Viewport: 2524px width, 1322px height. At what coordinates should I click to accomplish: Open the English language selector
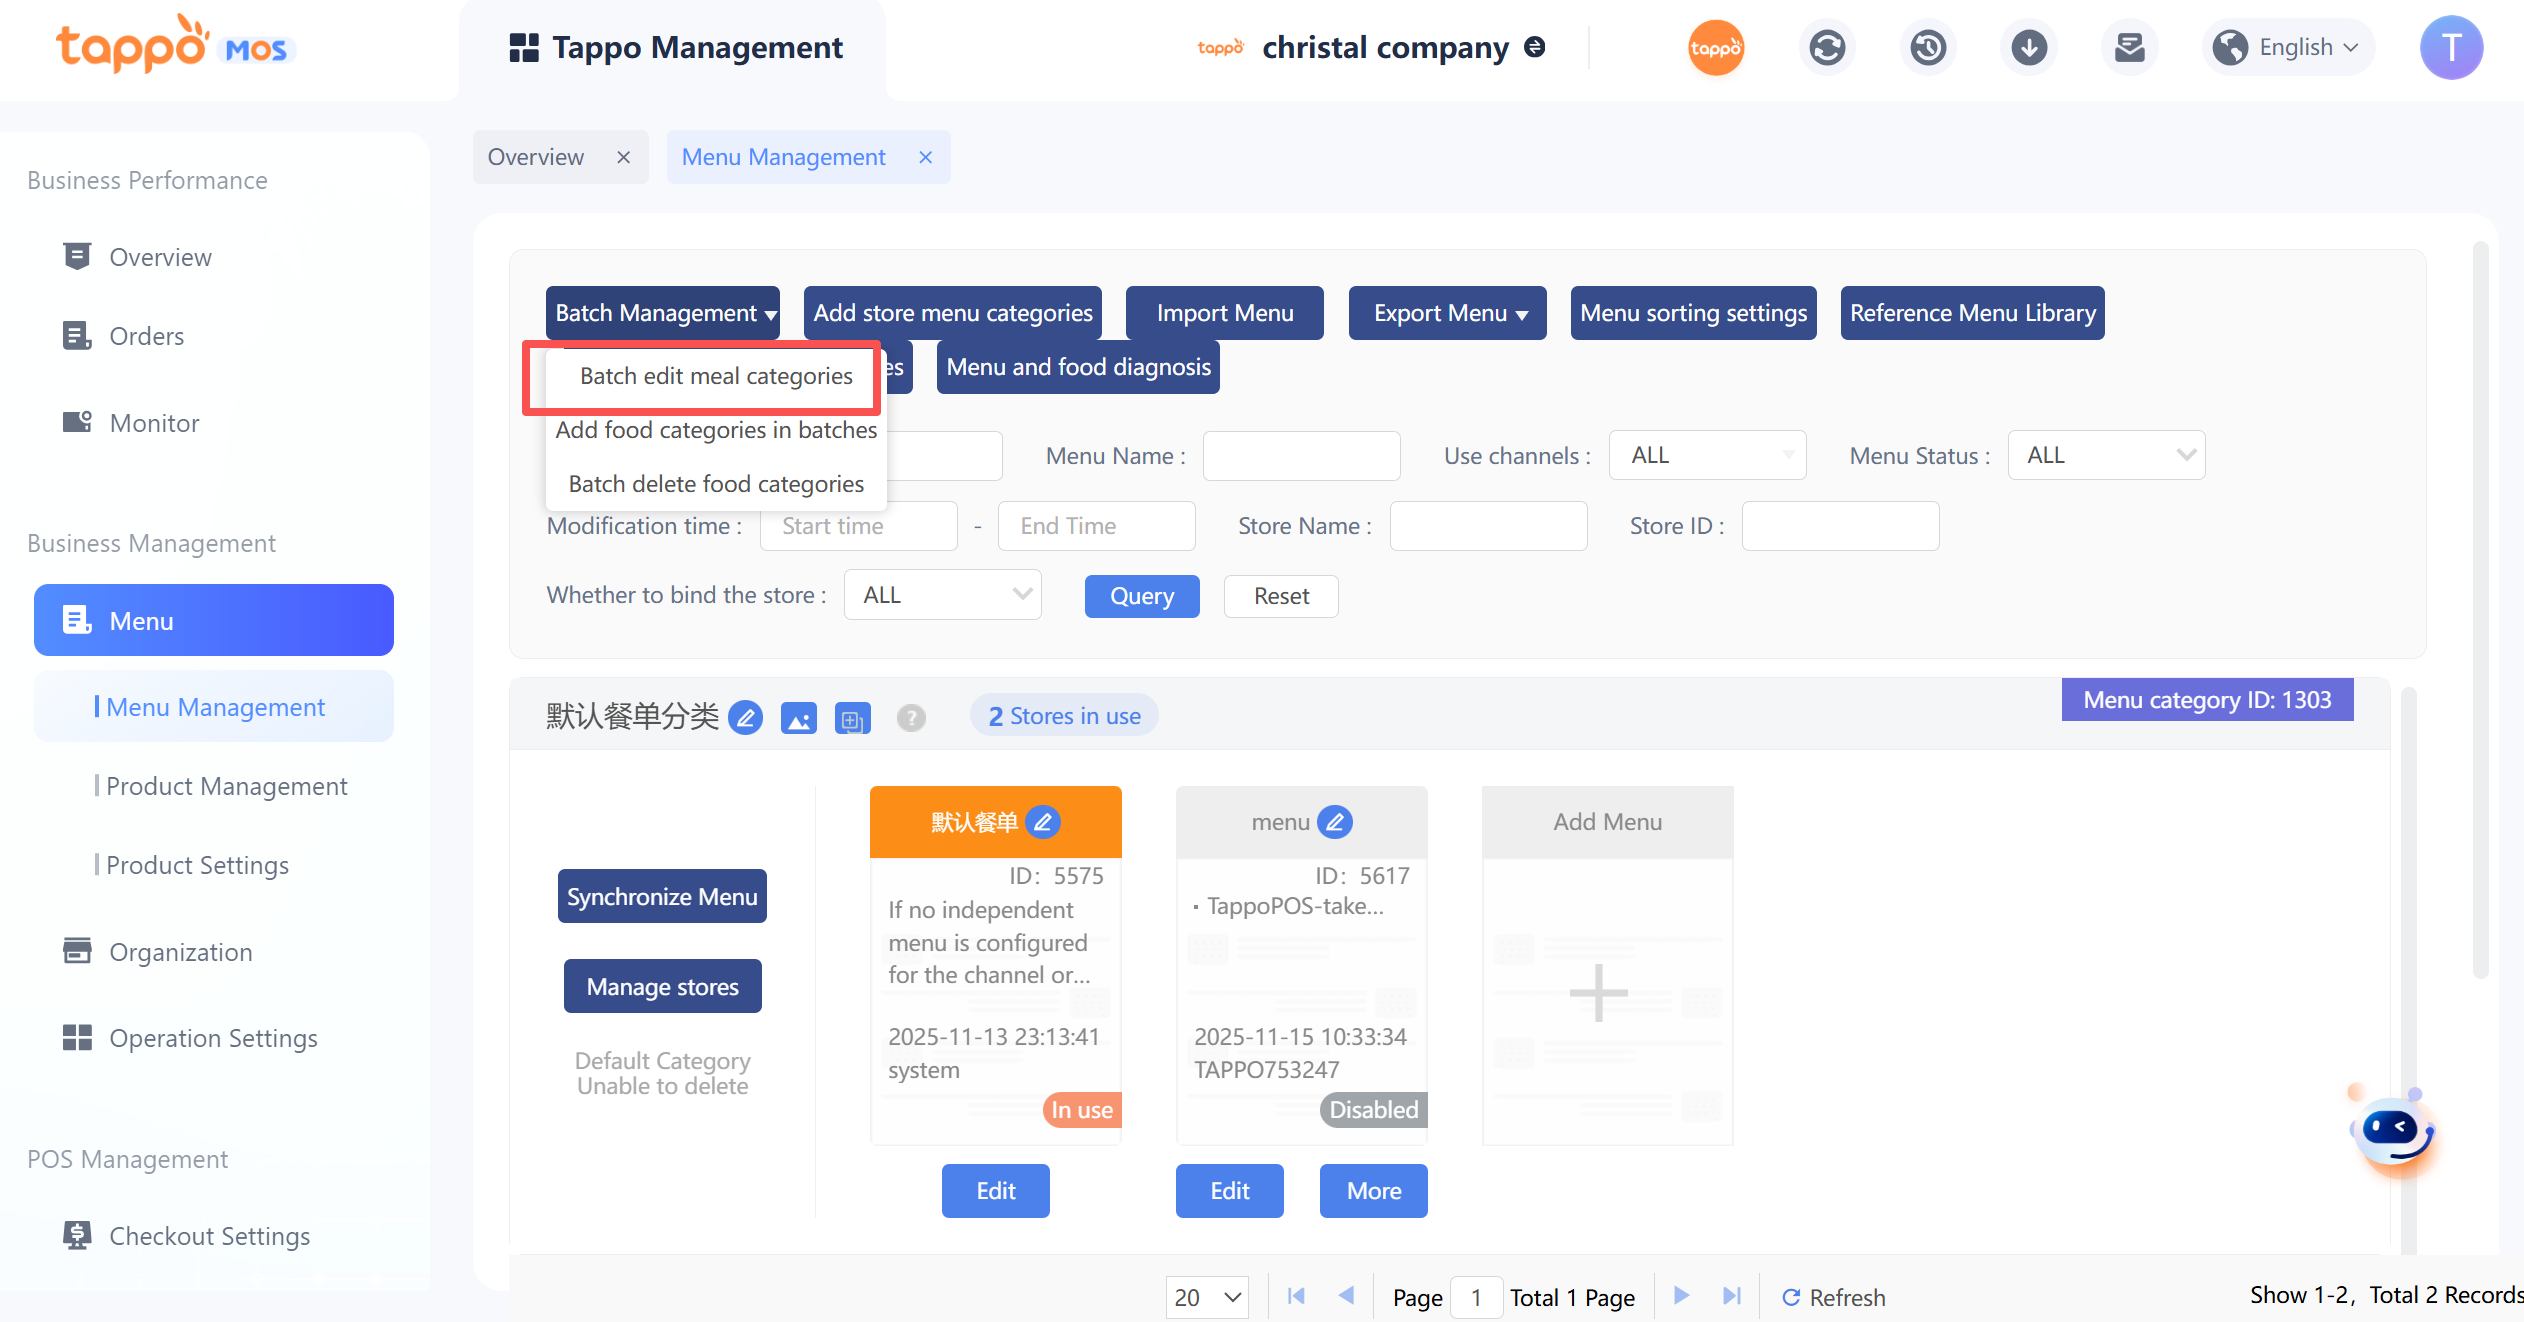(2289, 48)
